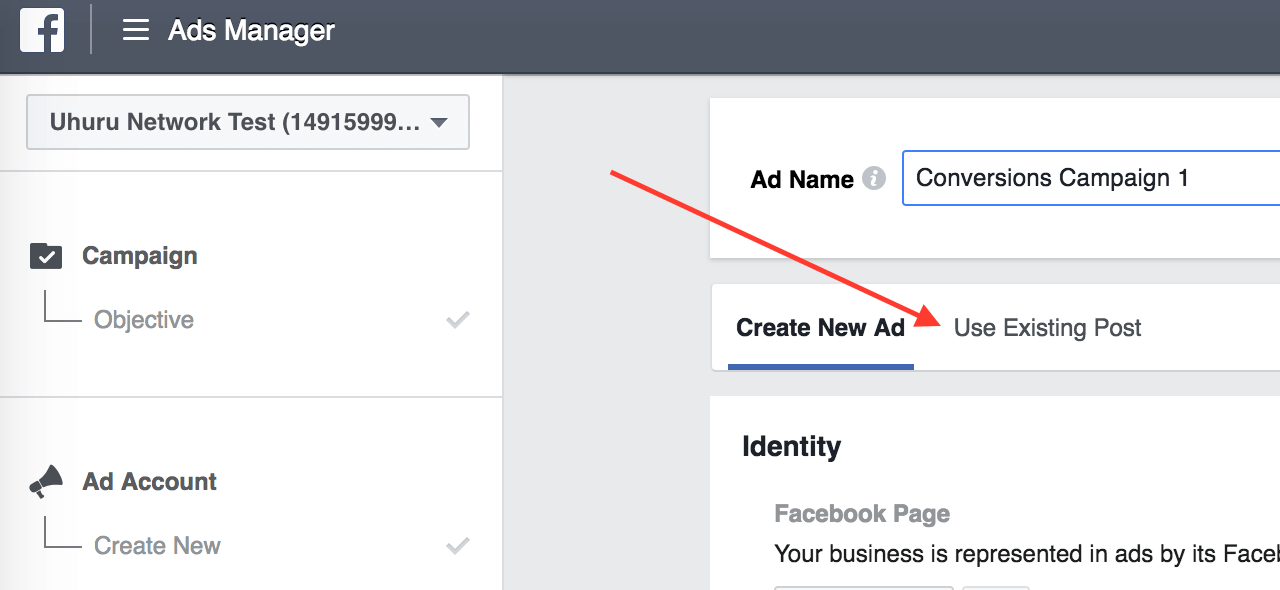This screenshot has width=1280, height=590.
Task: Click the Facebook Page label
Action: click(x=862, y=514)
